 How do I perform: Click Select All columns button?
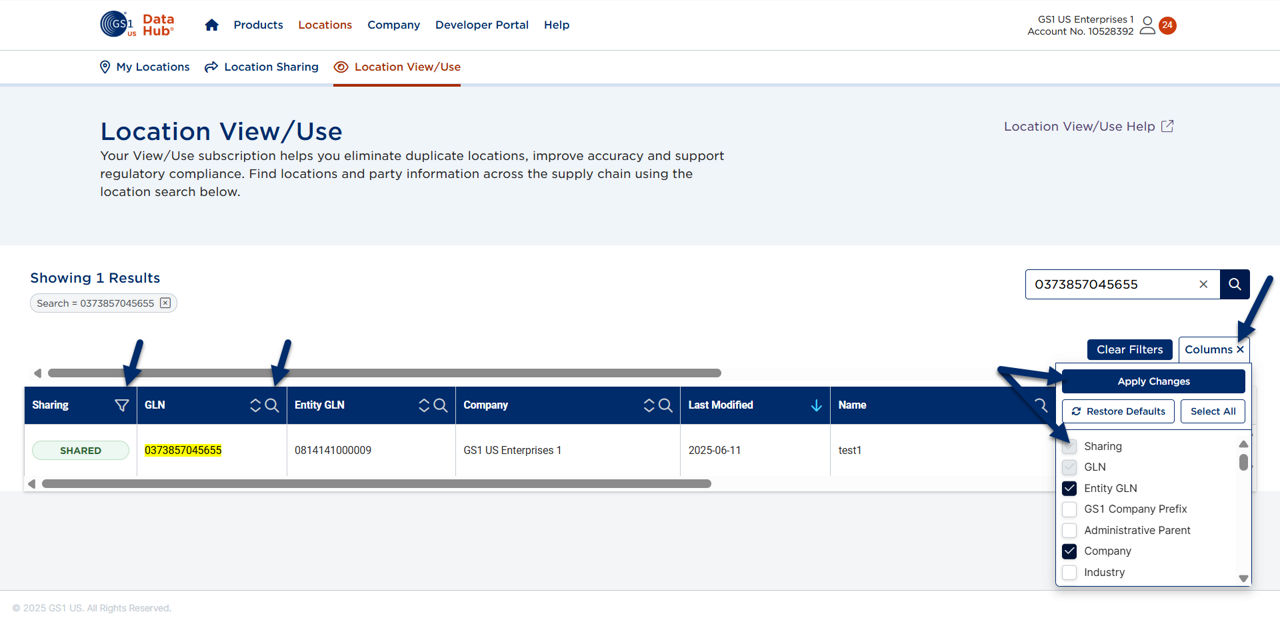tap(1213, 411)
